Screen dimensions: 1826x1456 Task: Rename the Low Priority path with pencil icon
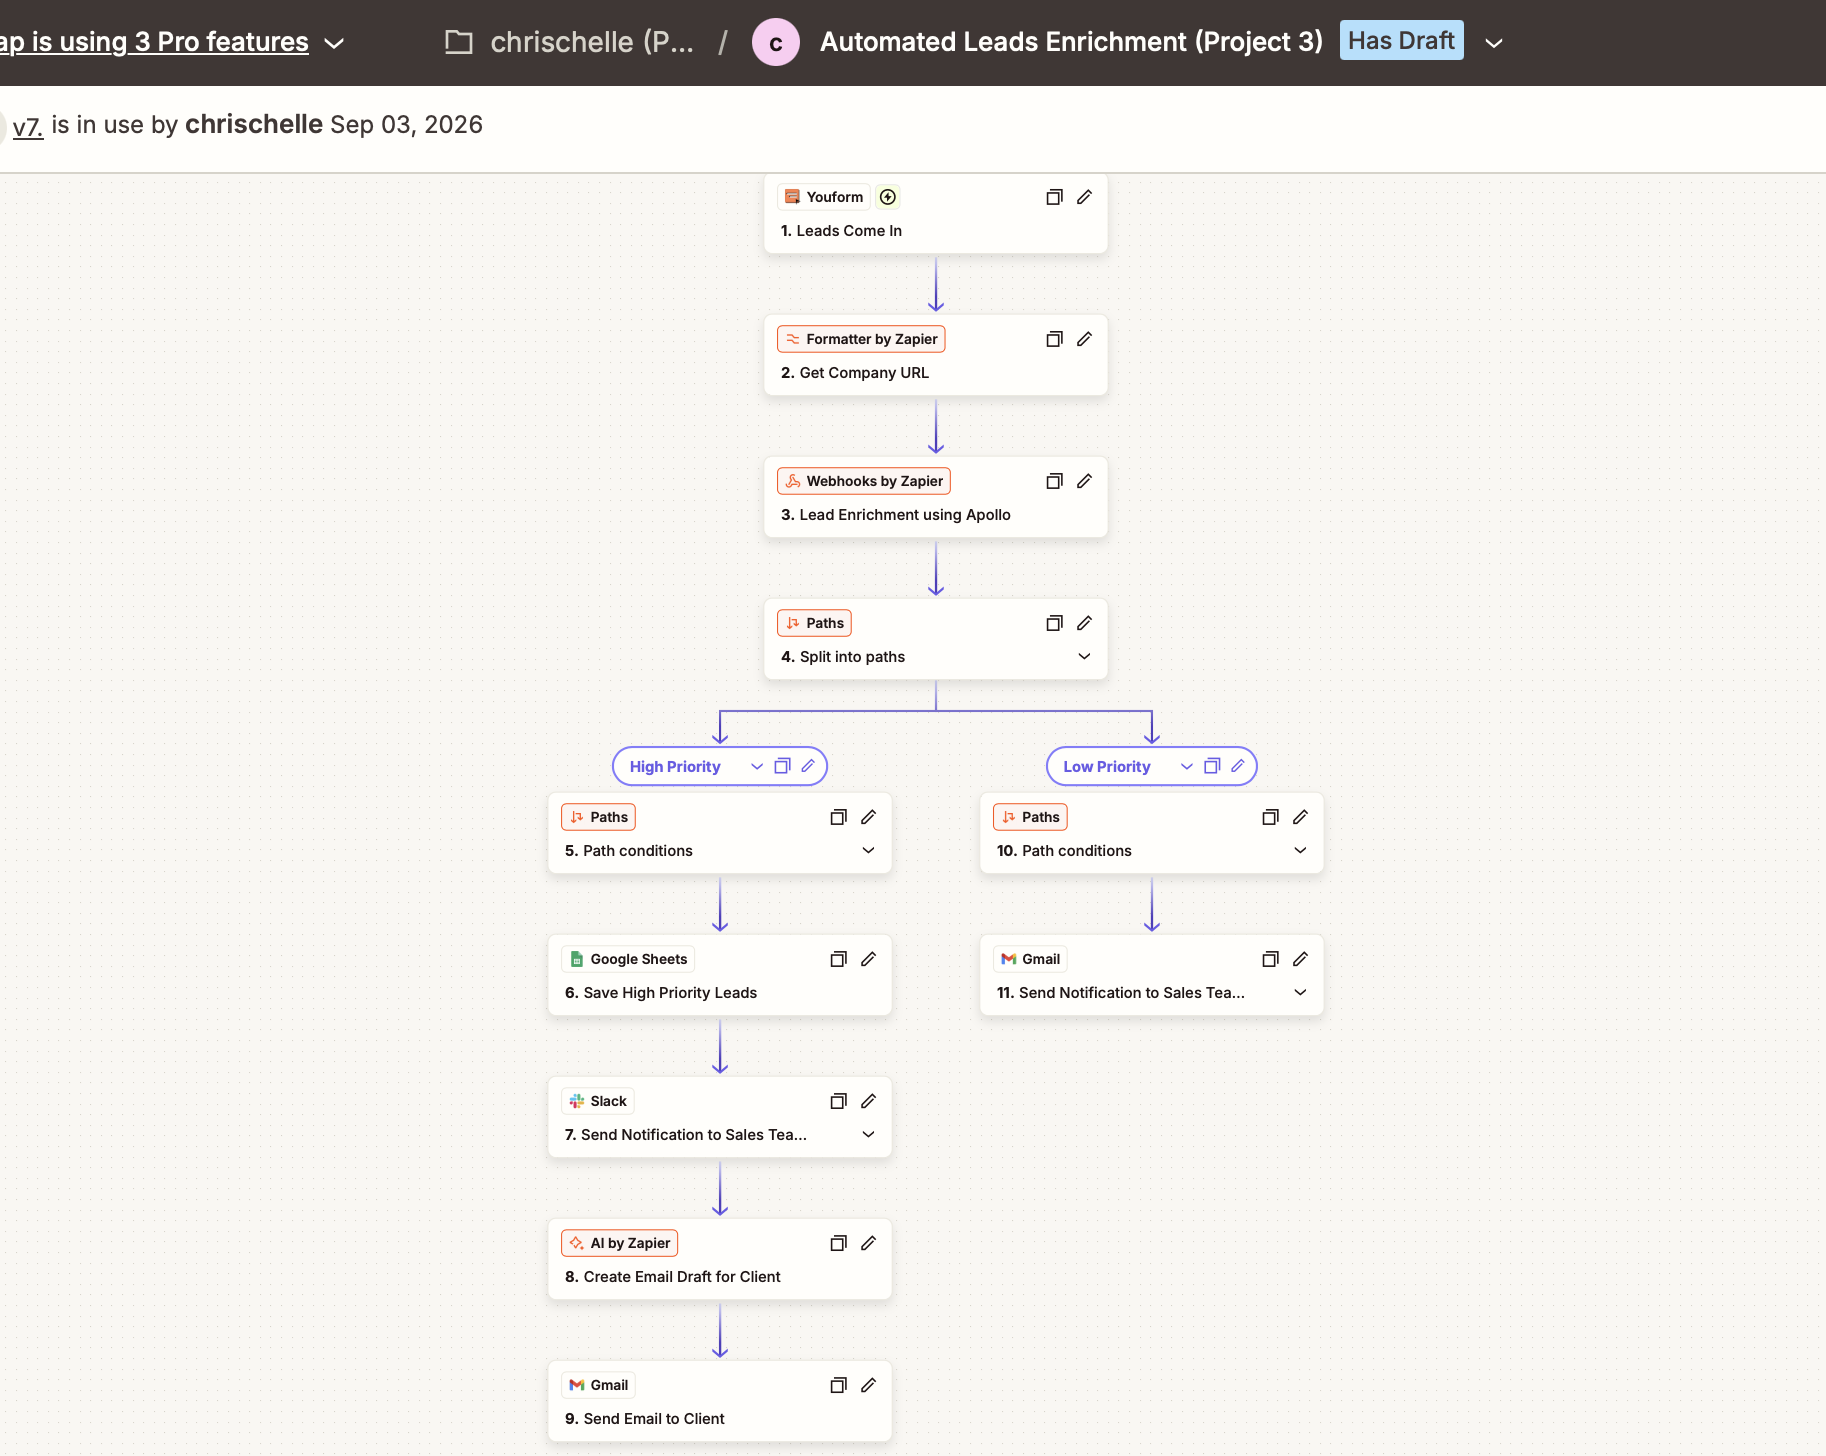(x=1238, y=766)
